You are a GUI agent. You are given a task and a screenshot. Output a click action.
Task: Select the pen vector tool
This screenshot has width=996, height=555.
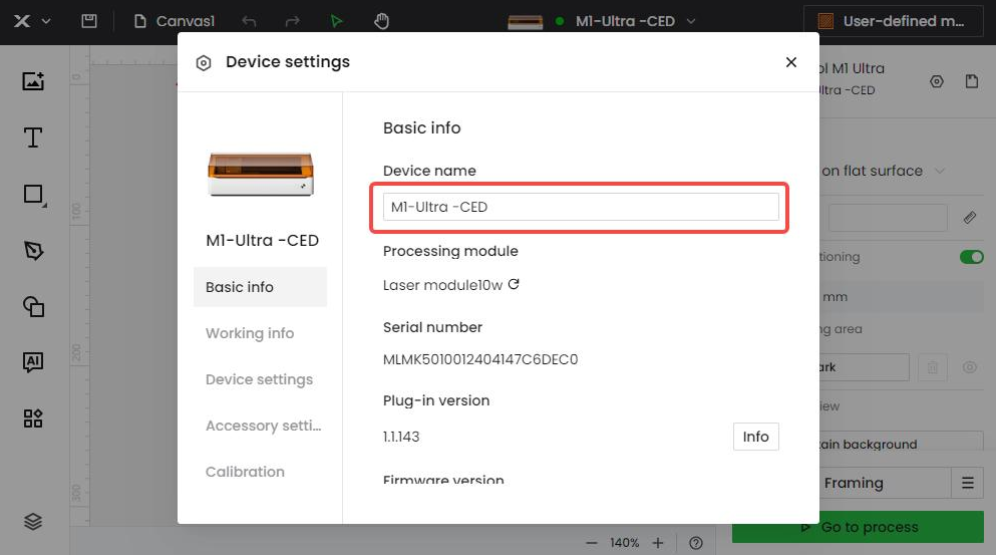pos(34,250)
